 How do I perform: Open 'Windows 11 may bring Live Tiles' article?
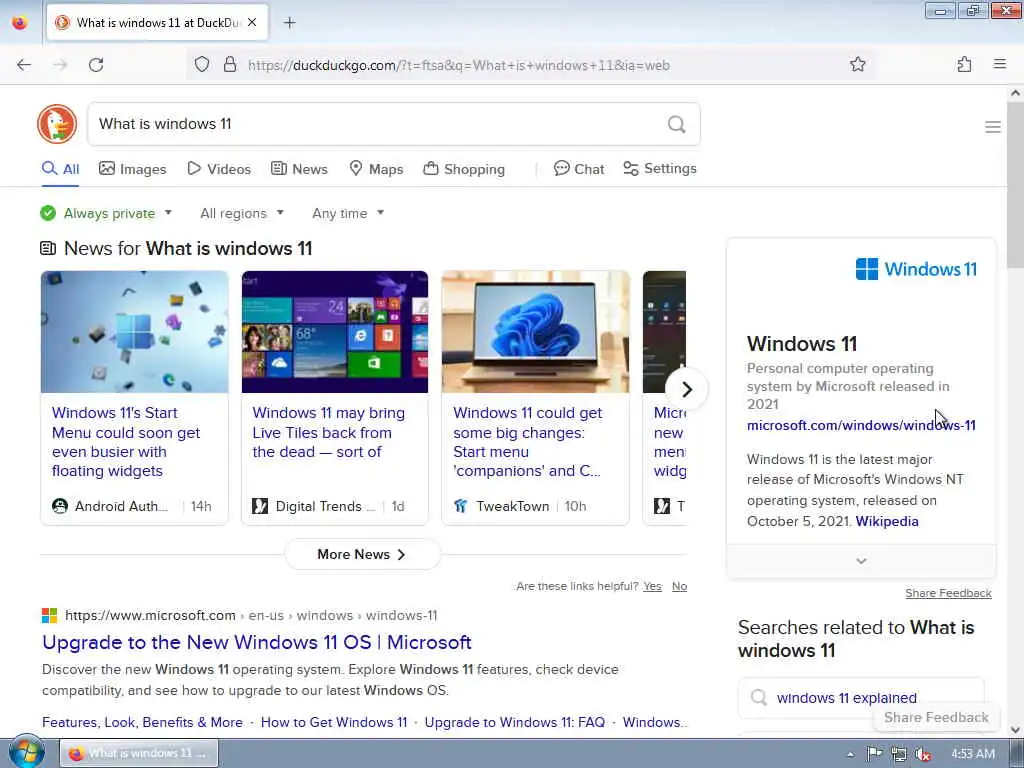point(328,432)
